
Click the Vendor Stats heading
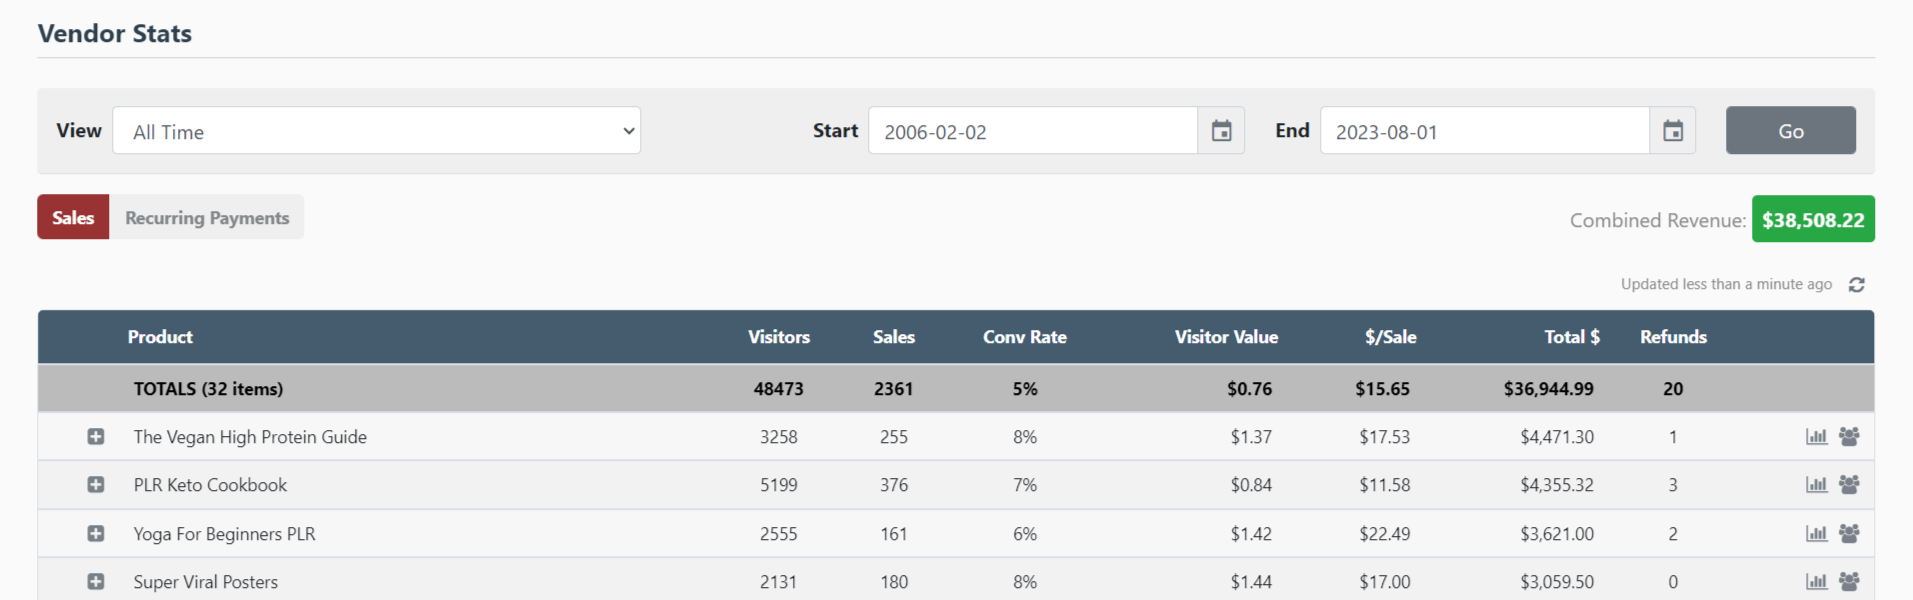pos(115,33)
